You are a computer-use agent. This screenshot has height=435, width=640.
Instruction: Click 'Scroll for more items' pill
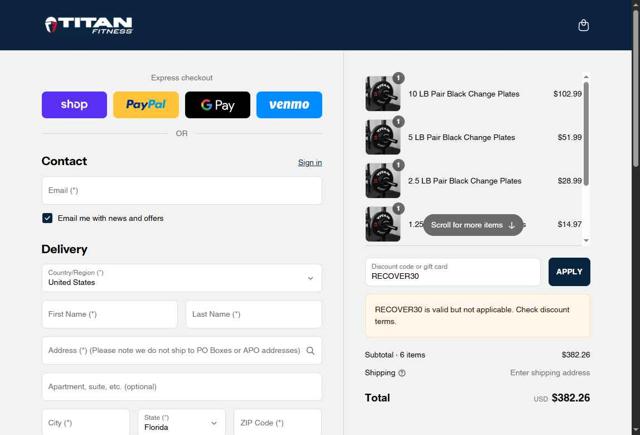473,225
